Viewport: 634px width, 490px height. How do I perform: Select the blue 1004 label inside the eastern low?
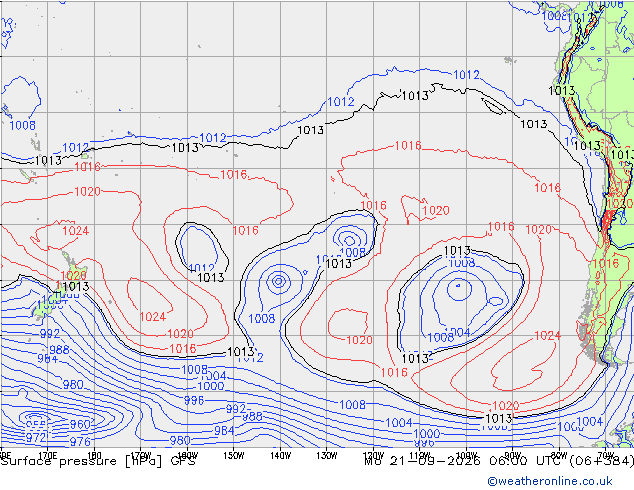(457, 332)
